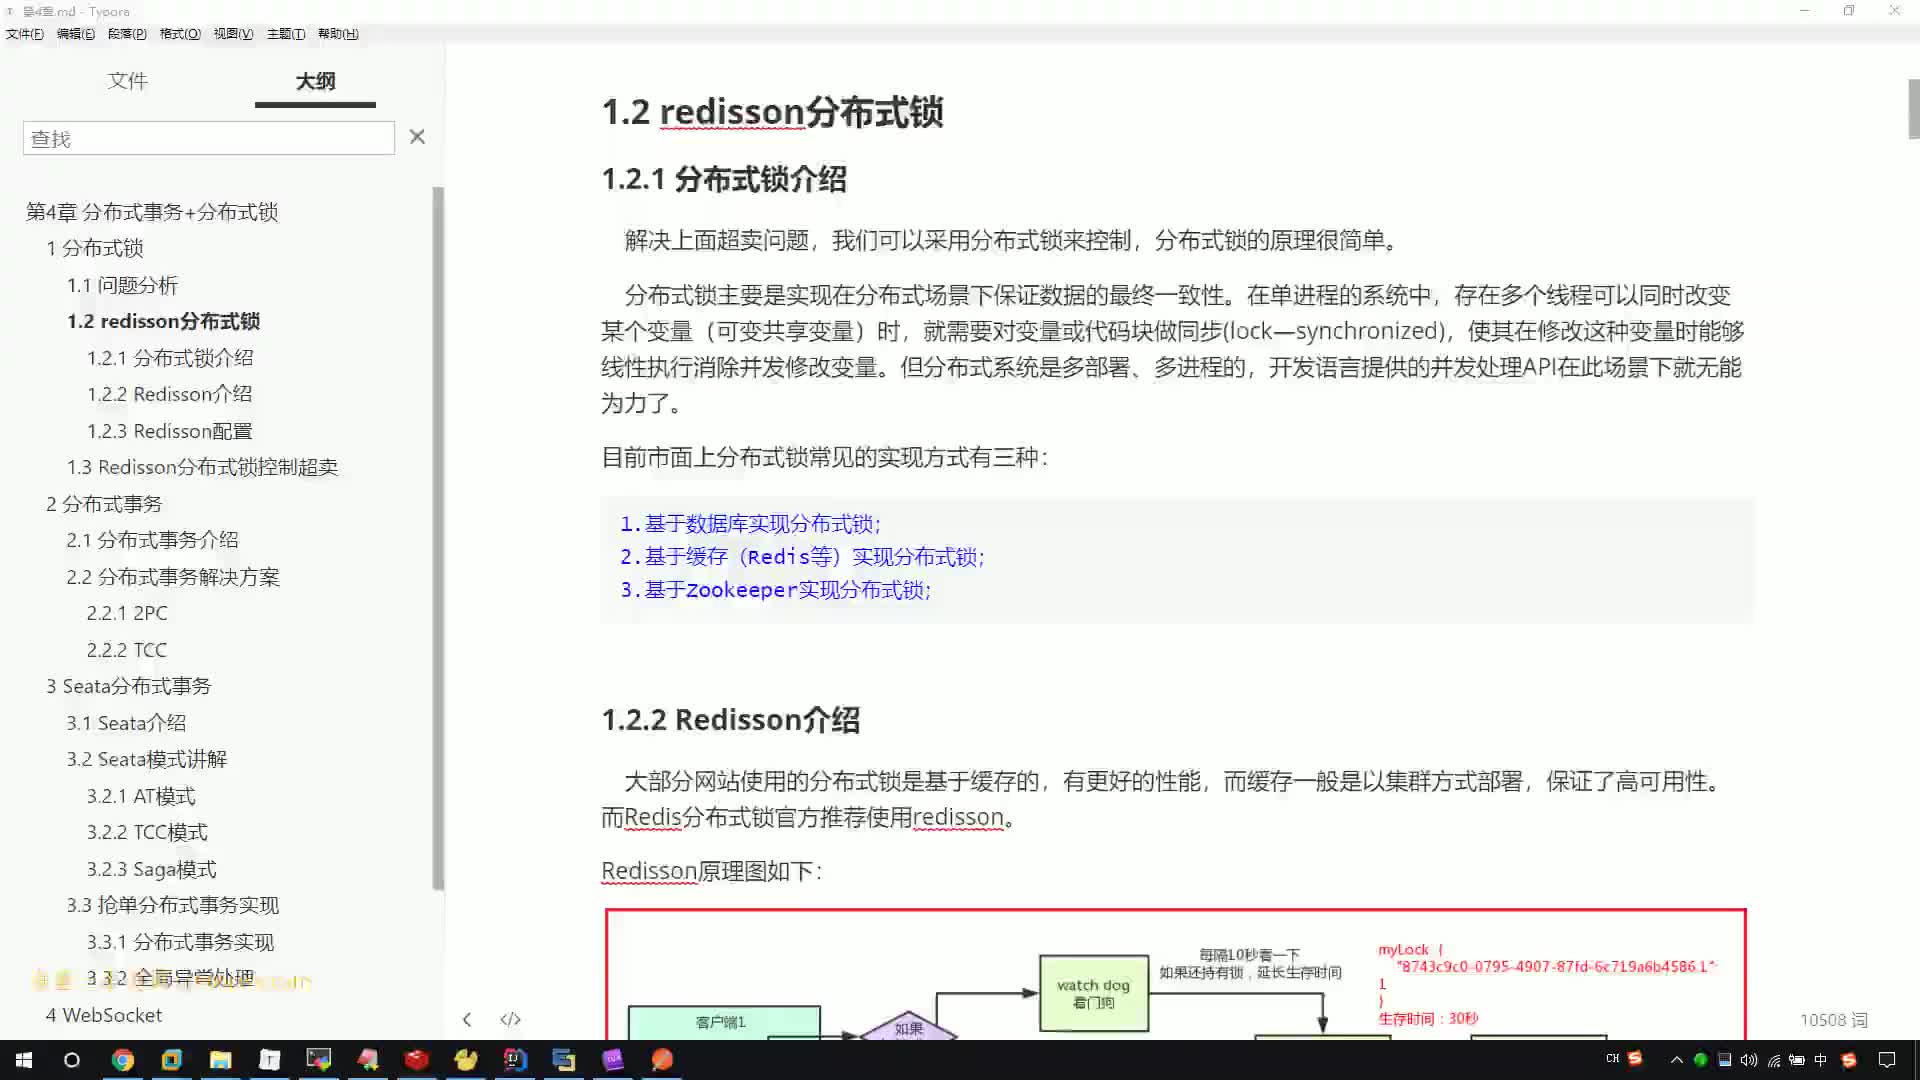1920x1080 pixels.
Task: Go to outline heading 3.3 抢单分布式事务实现
Action: coord(173,905)
